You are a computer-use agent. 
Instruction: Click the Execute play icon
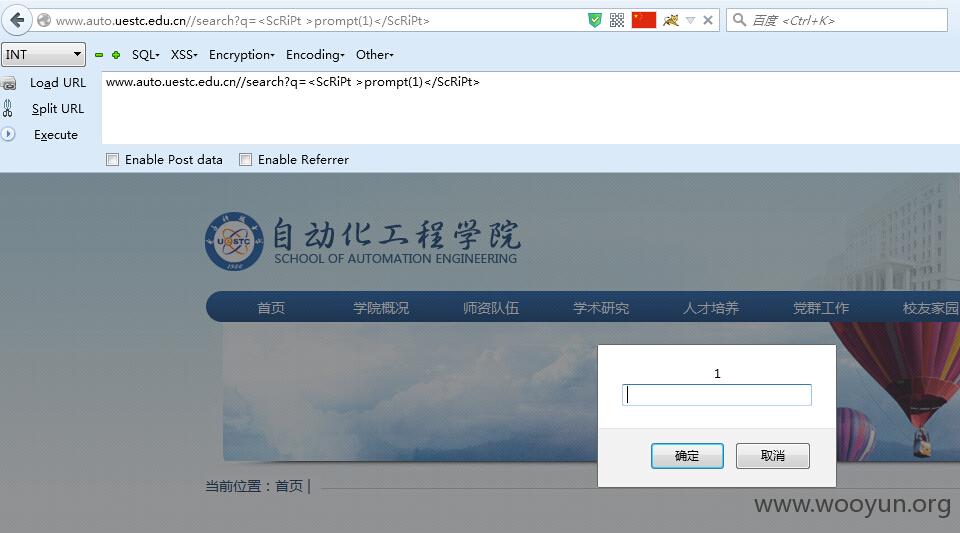(8, 134)
